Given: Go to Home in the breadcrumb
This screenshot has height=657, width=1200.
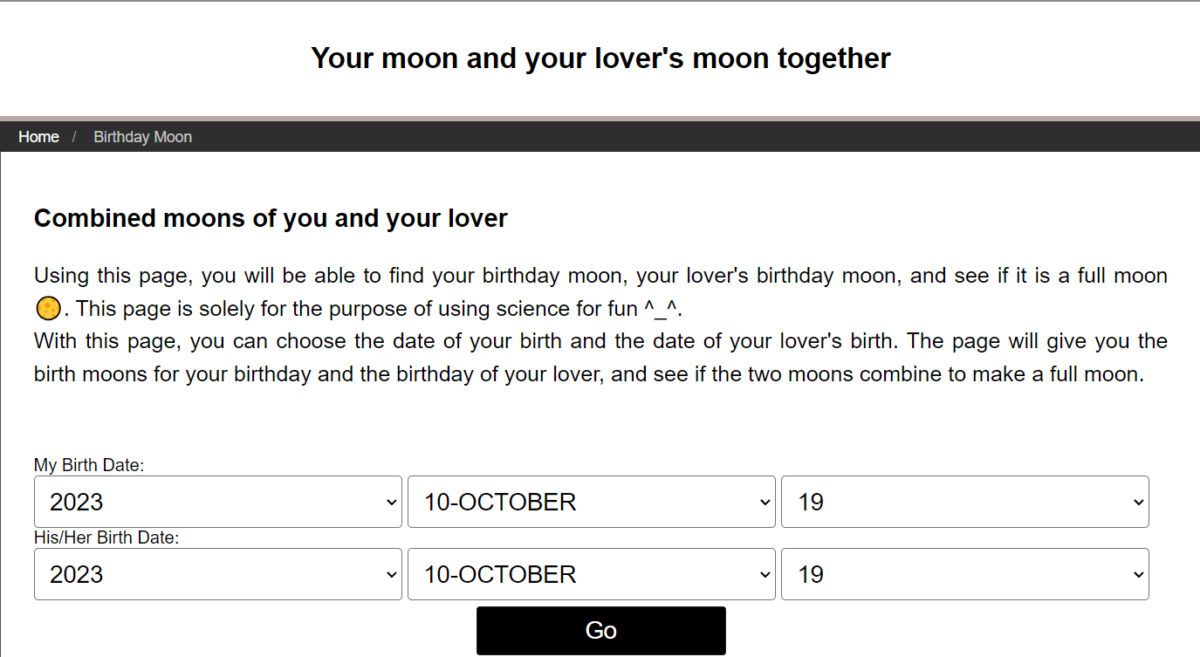Looking at the screenshot, I should (38, 137).
